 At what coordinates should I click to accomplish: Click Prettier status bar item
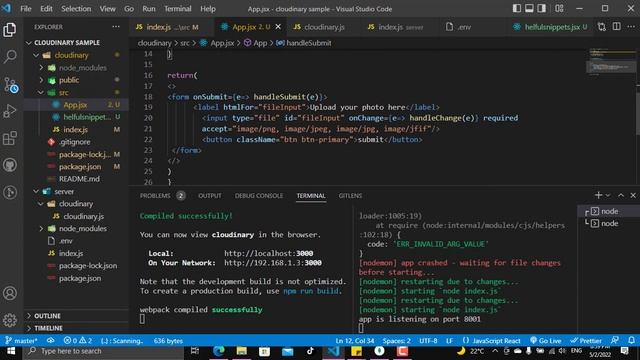[x=586, y=340]
